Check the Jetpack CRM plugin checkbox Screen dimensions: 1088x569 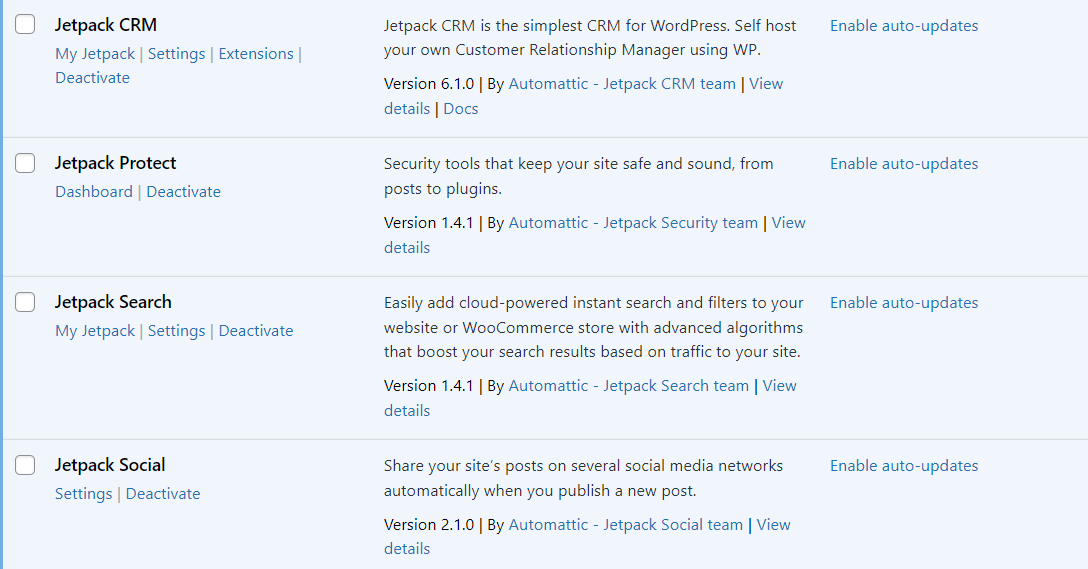tap(25, 24)
